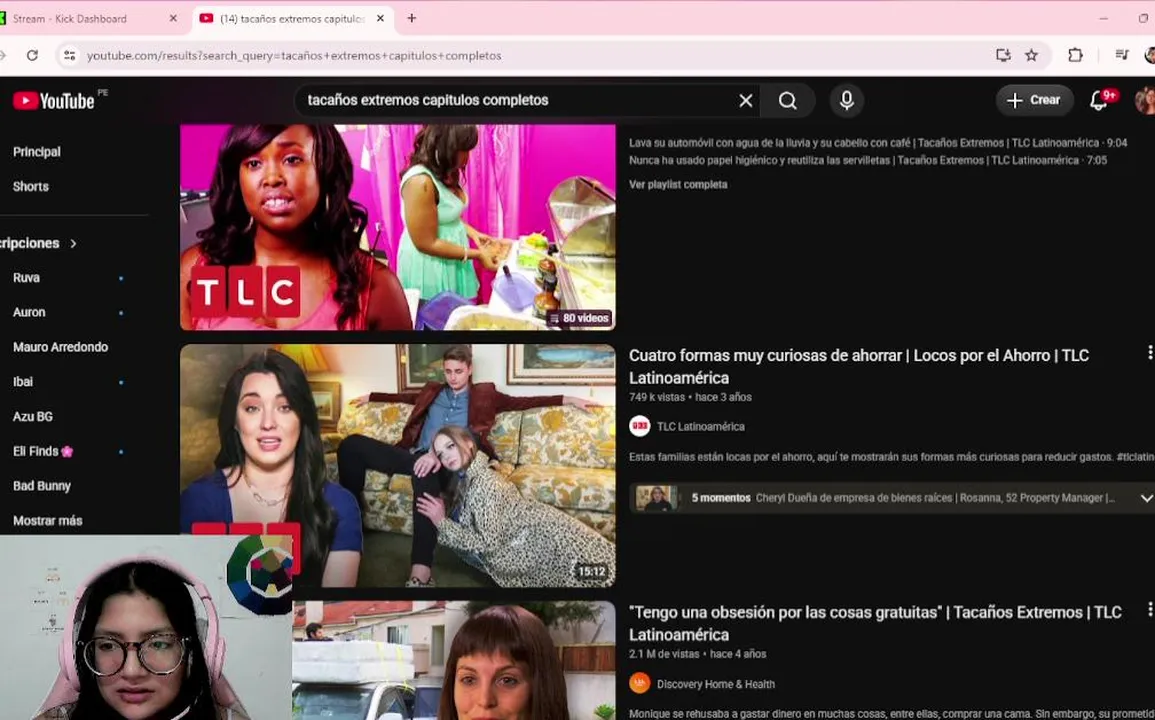This screenshot has width=1155, height=720.
Task: Click the site info icon beside the URL
Action: 69,55
